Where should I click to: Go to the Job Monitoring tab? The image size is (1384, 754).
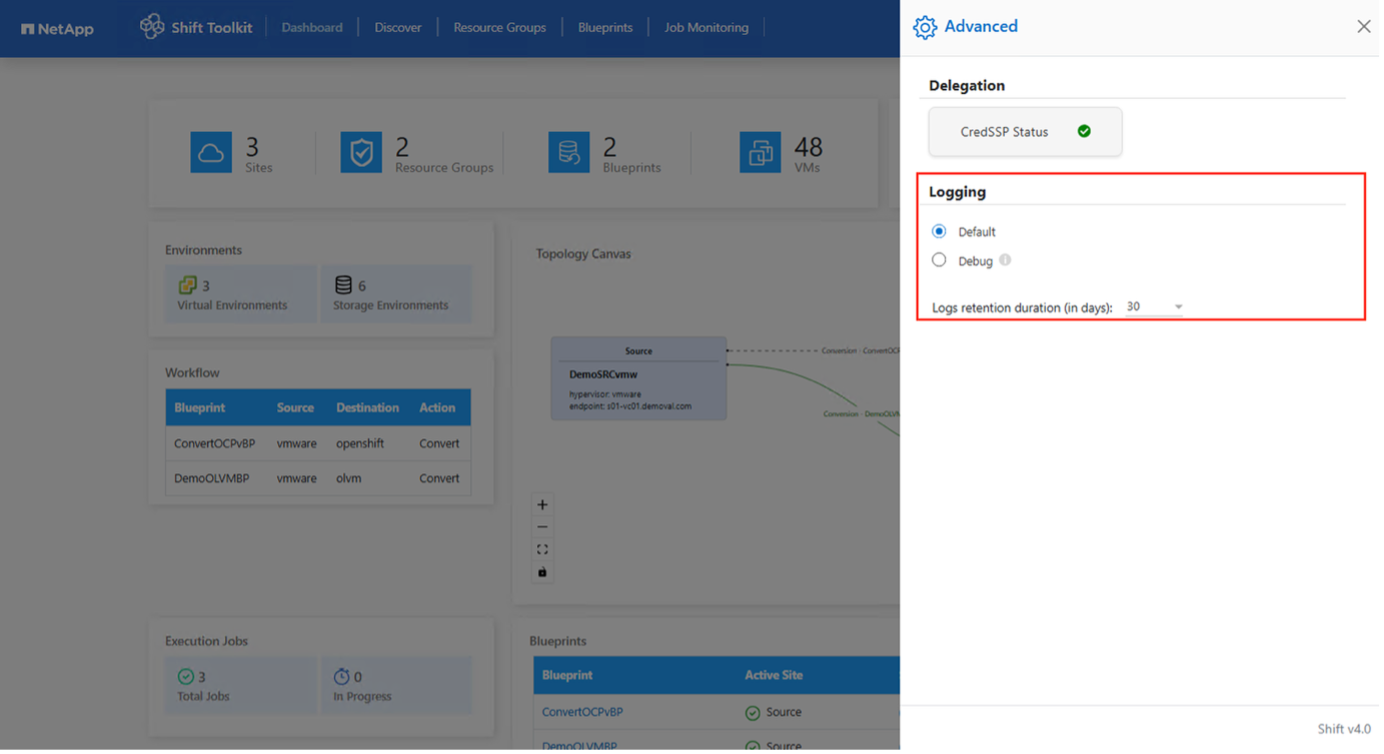tap(706, 28)
